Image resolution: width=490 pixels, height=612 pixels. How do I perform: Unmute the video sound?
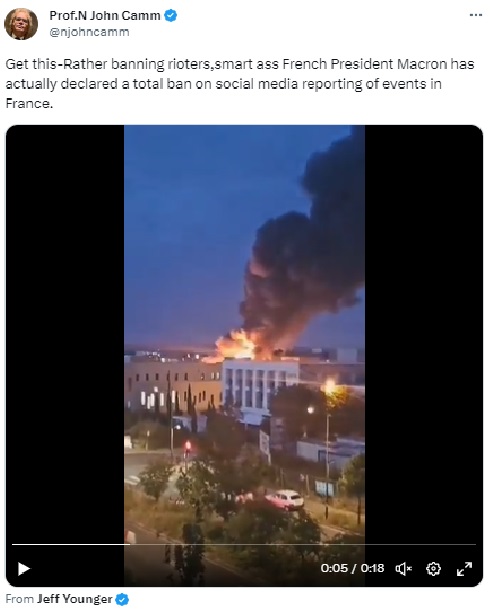(x=403, y=569)
